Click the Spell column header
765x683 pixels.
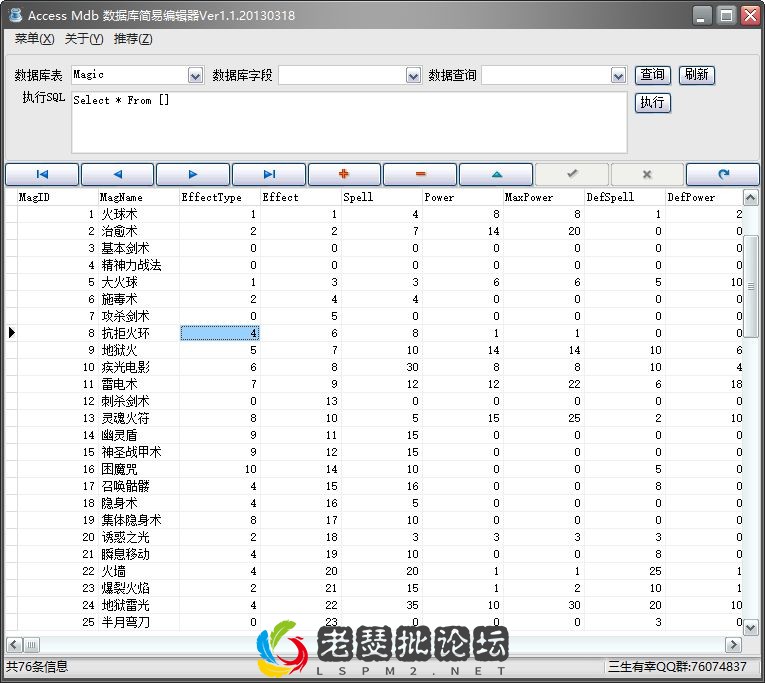coord(382,198)
